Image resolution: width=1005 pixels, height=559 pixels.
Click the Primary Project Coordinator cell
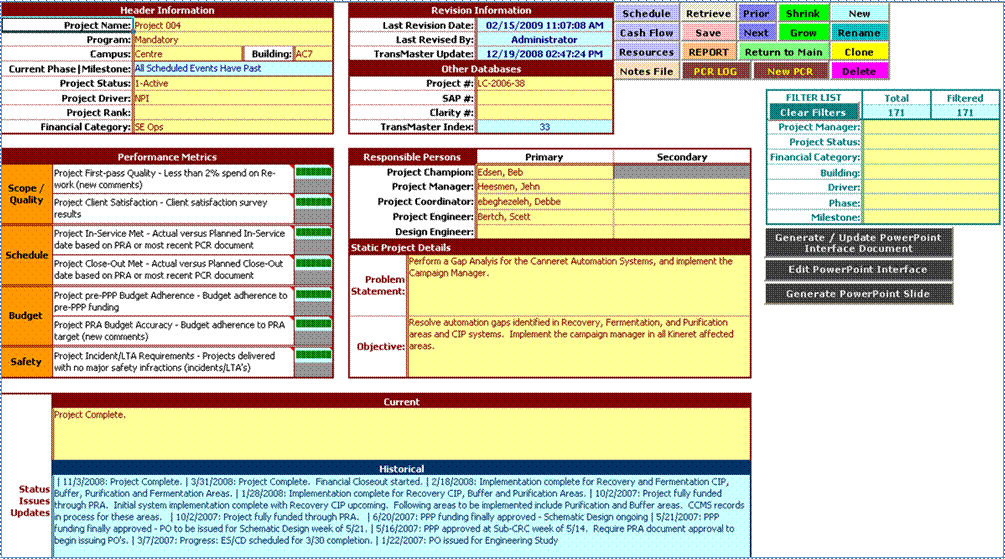tap(545, 201)
